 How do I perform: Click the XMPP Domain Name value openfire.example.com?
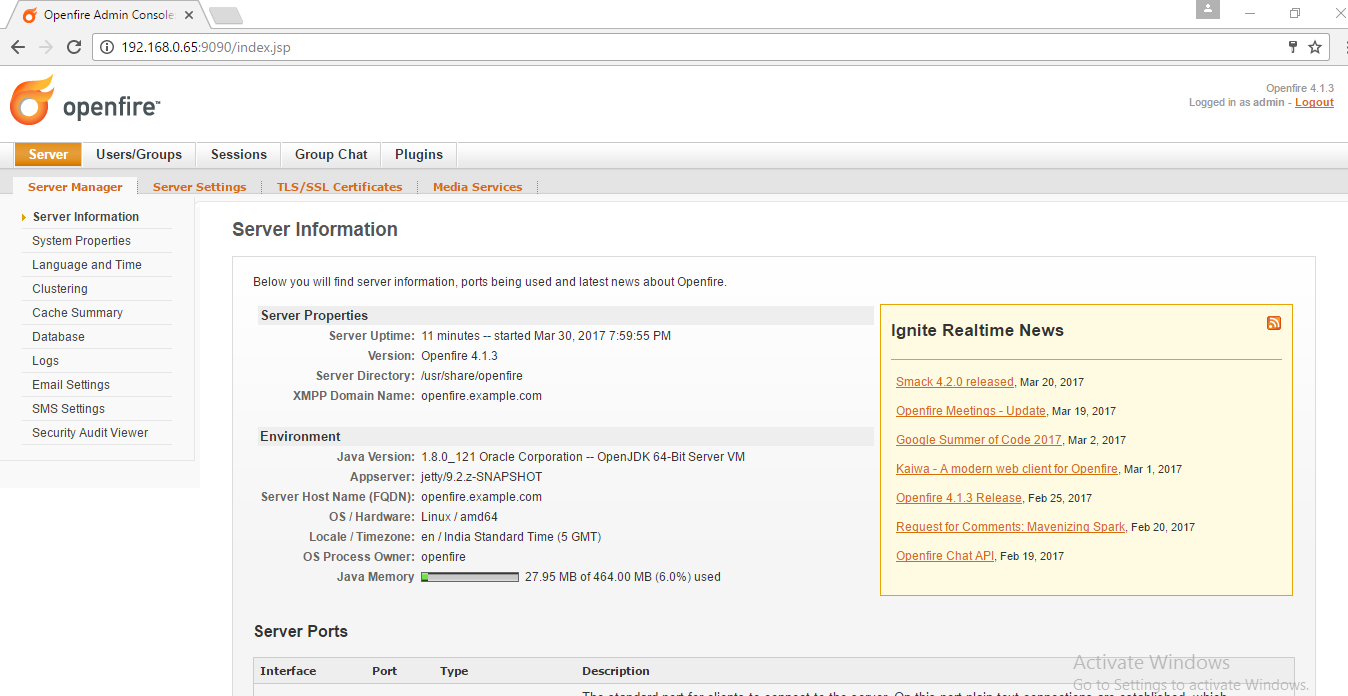pyautogui.click(x=481, y=396)
